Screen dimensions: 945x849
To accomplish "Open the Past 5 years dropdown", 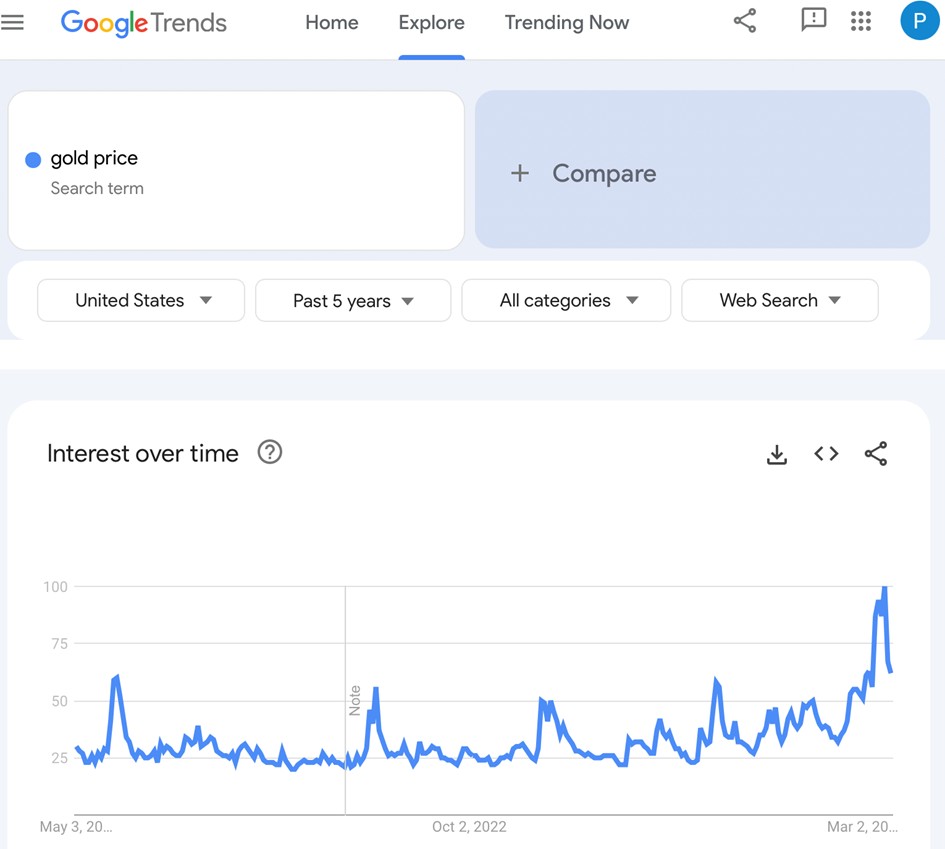I will pyautogui.click(x=353, y=301).
